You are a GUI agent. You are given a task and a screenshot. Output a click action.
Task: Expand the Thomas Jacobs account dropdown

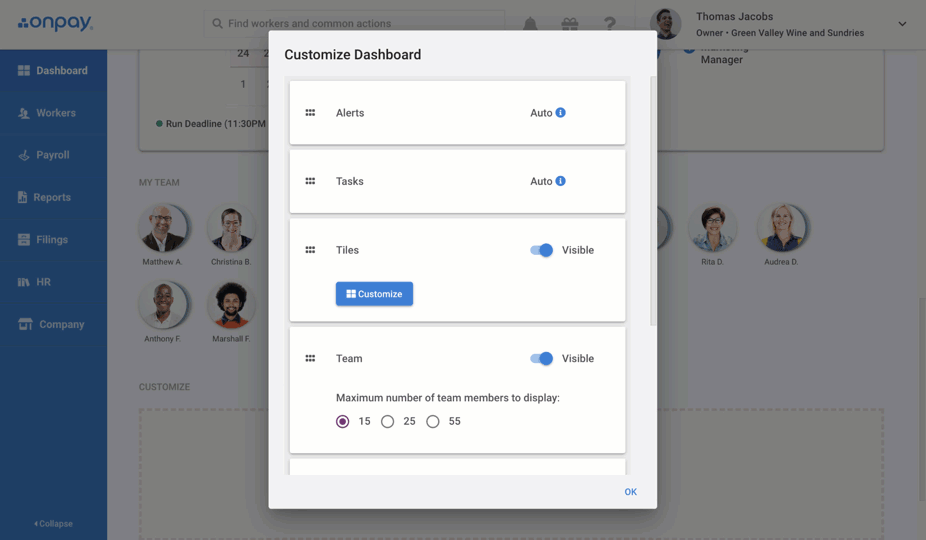(x=901, y=24)
